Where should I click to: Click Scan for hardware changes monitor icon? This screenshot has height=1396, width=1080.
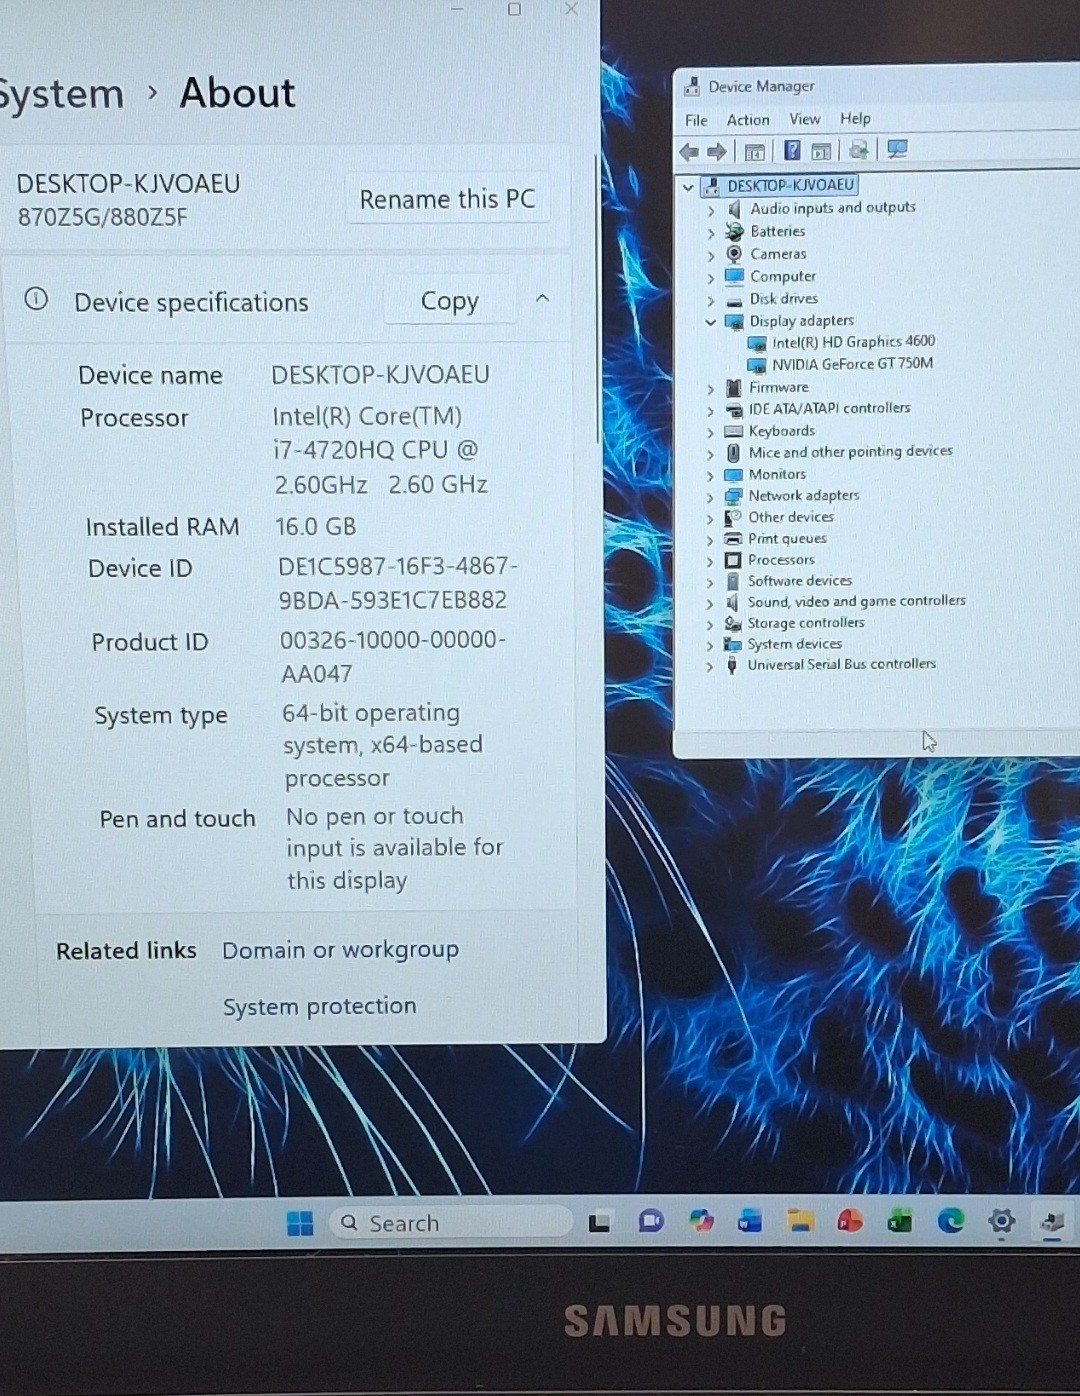click(x=897, y=149)
